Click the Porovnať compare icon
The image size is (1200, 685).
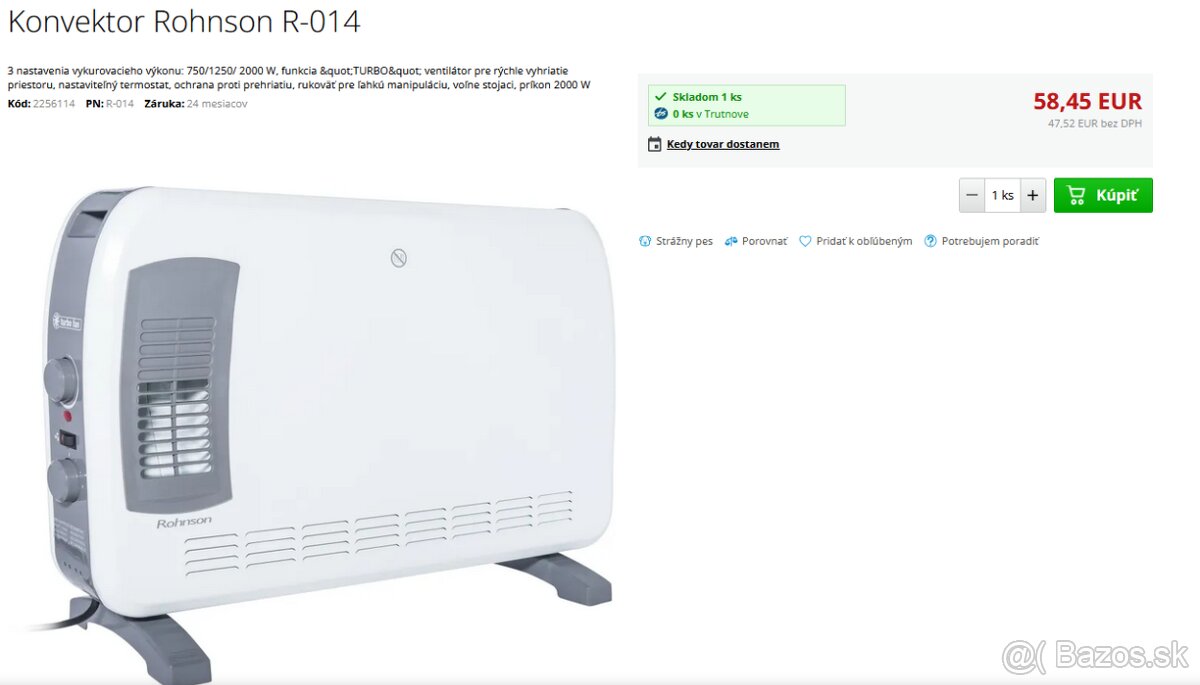coord(731,241)
